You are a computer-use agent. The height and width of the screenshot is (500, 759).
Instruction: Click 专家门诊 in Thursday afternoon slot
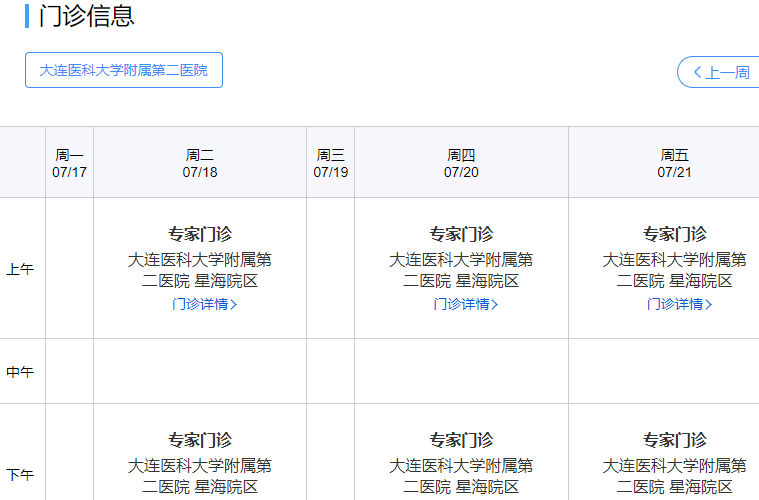point(461,440)
